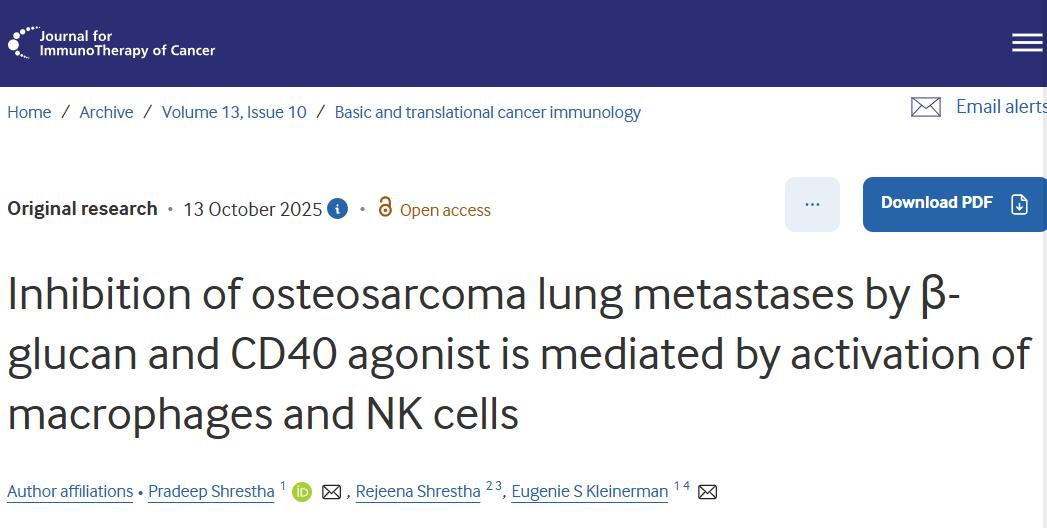The image size is (1047, 528).
Task: Click the Journal for ImmunoTherapy of Cancer logo
Action: pyautogui.click(x=112, y=43)
